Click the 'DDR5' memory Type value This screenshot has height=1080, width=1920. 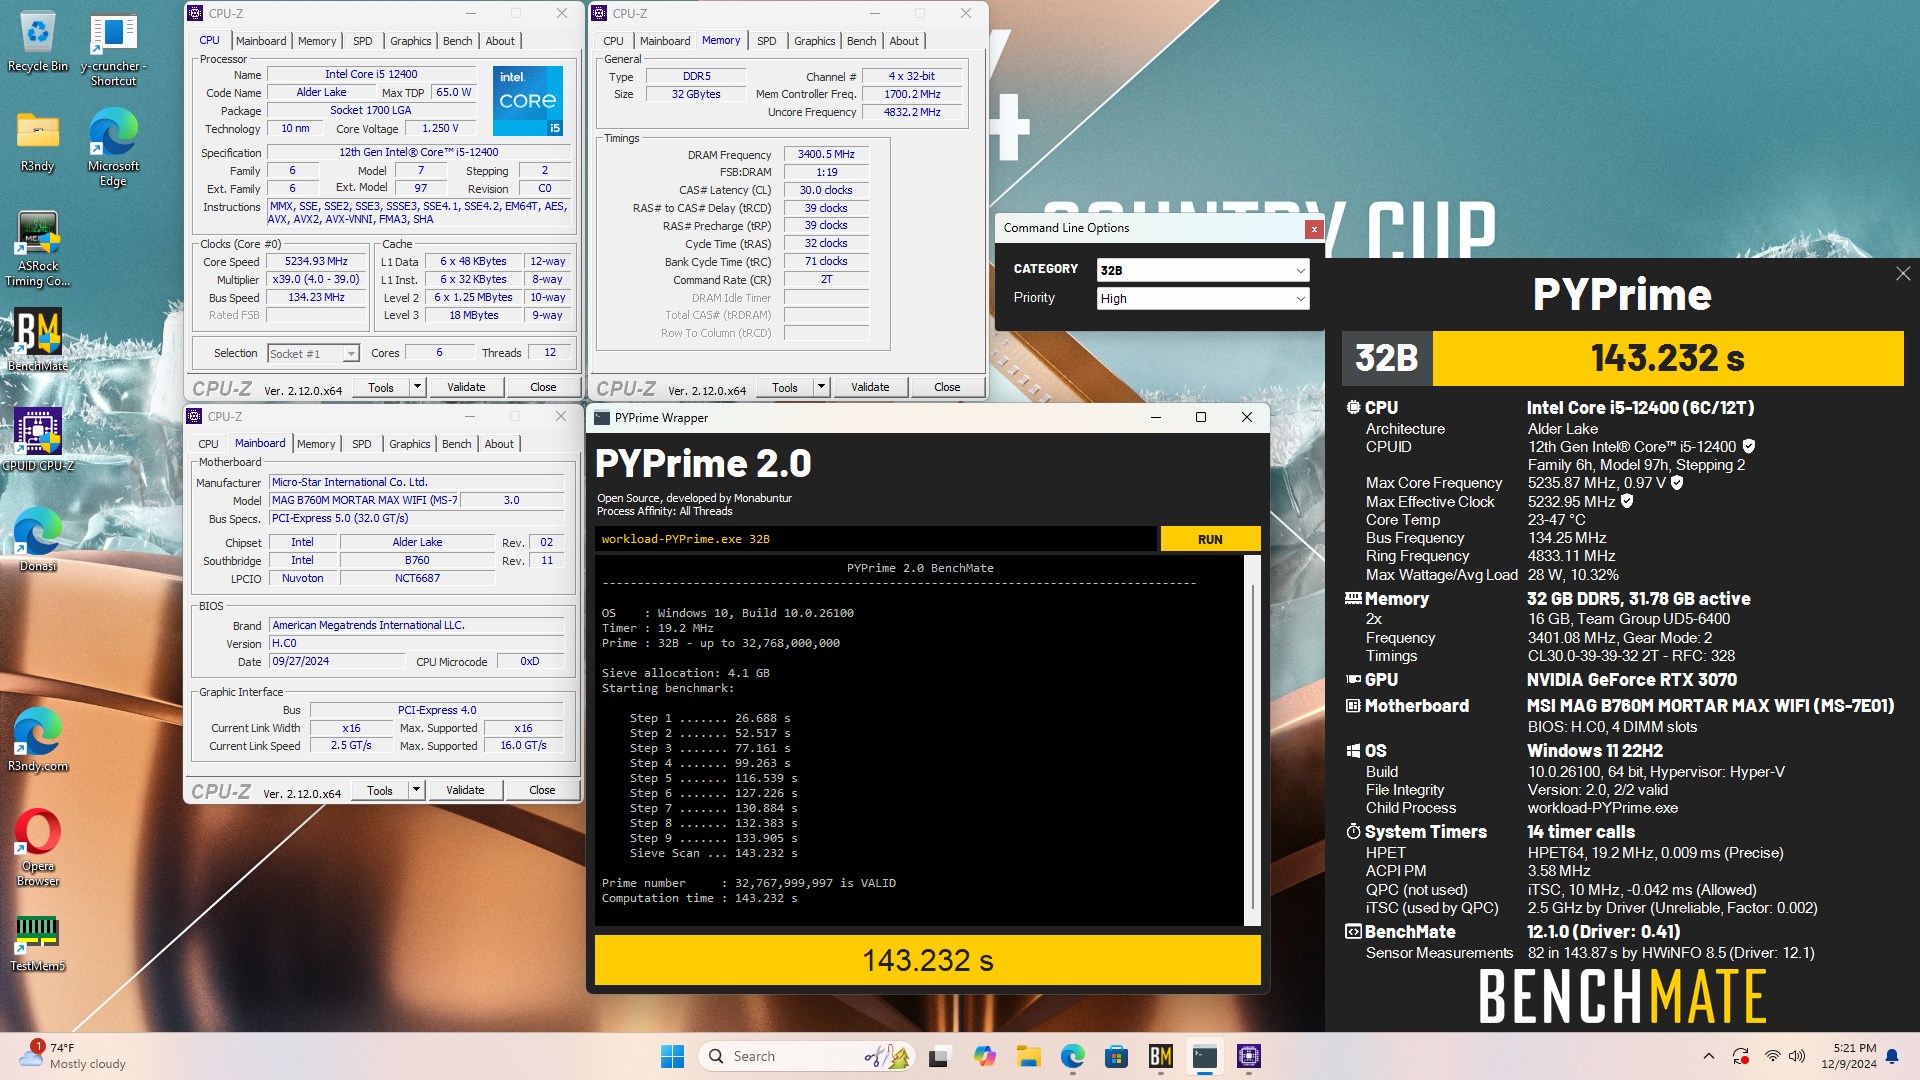click(696, 76)
